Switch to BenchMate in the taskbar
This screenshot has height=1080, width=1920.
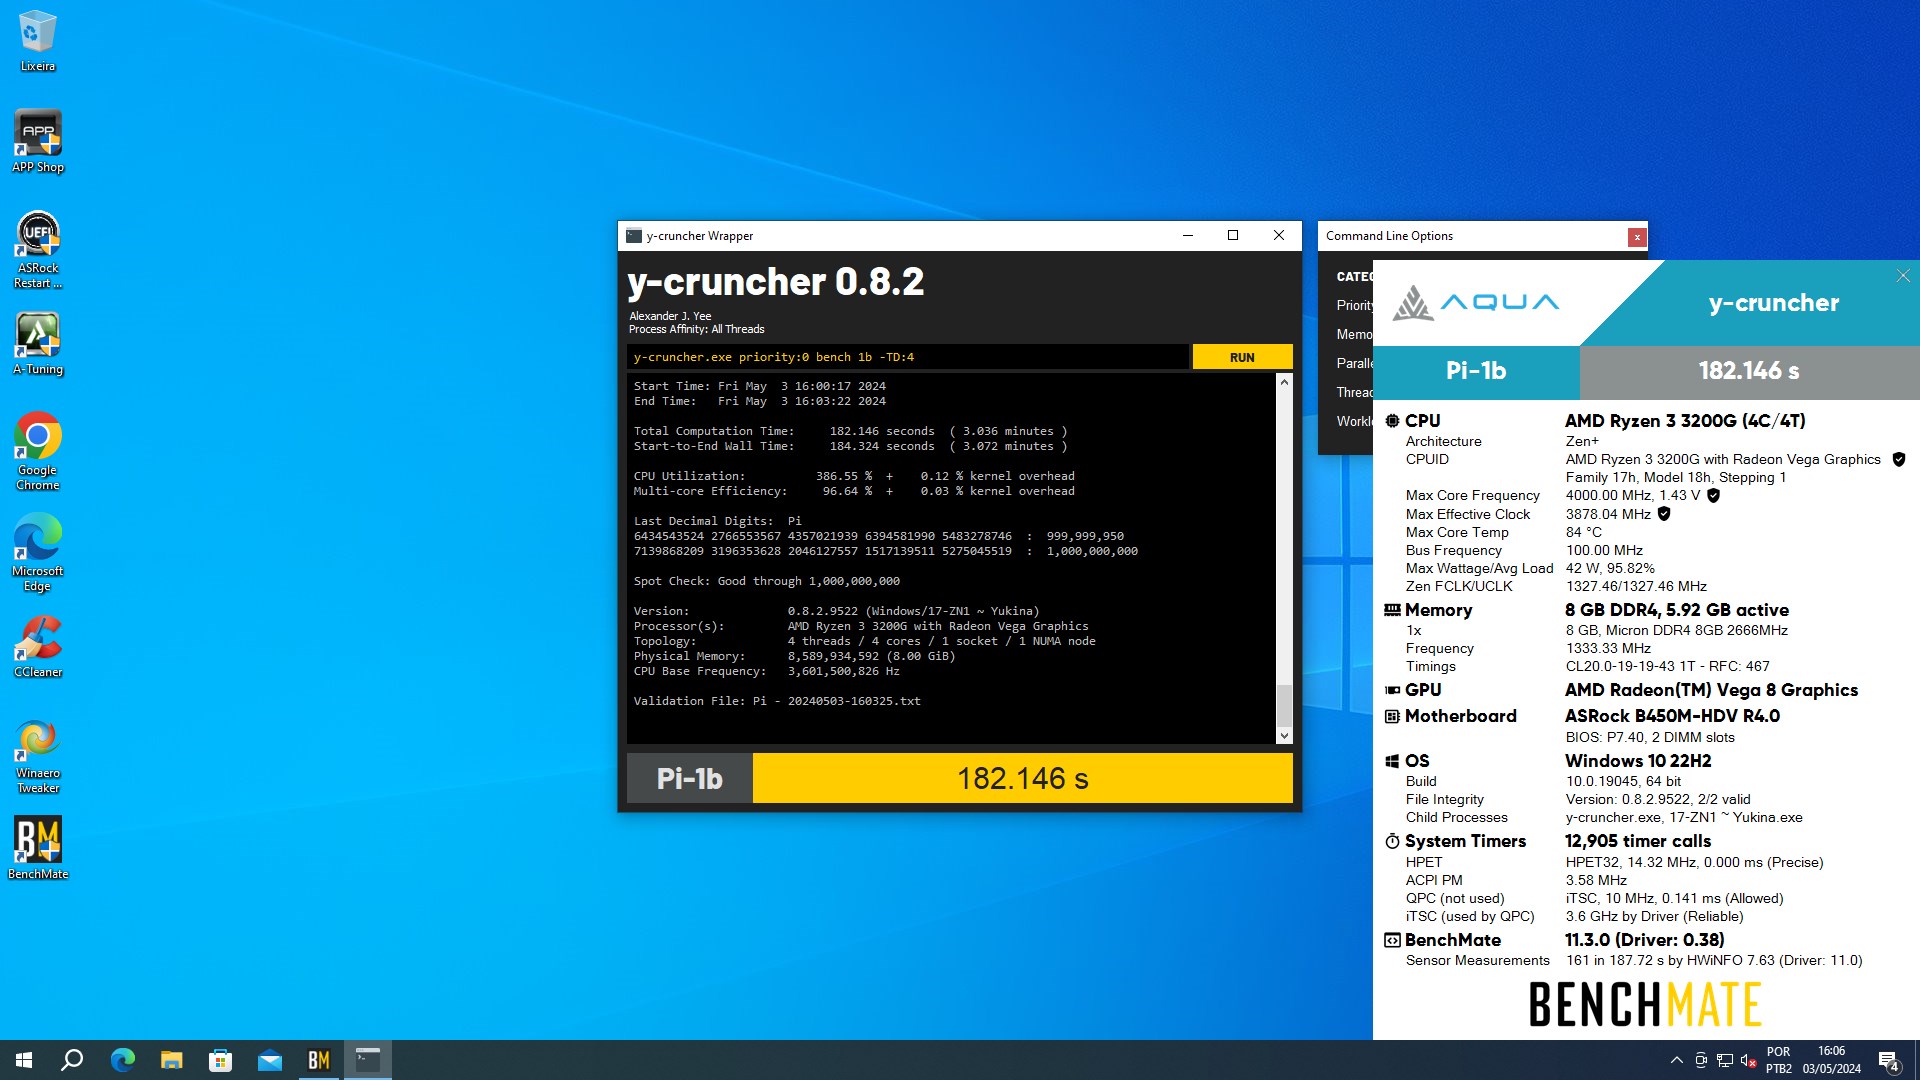(x=318, y=1060)
